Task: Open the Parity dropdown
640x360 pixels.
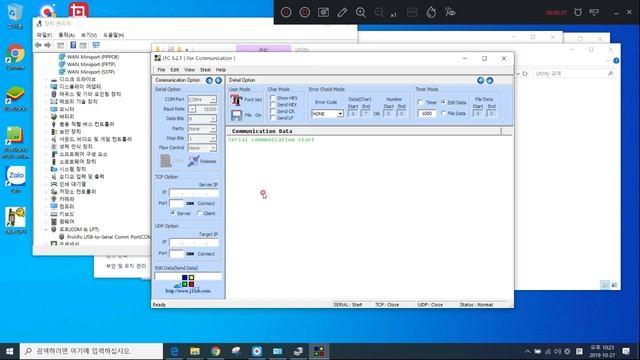Action: pos(213,129)
